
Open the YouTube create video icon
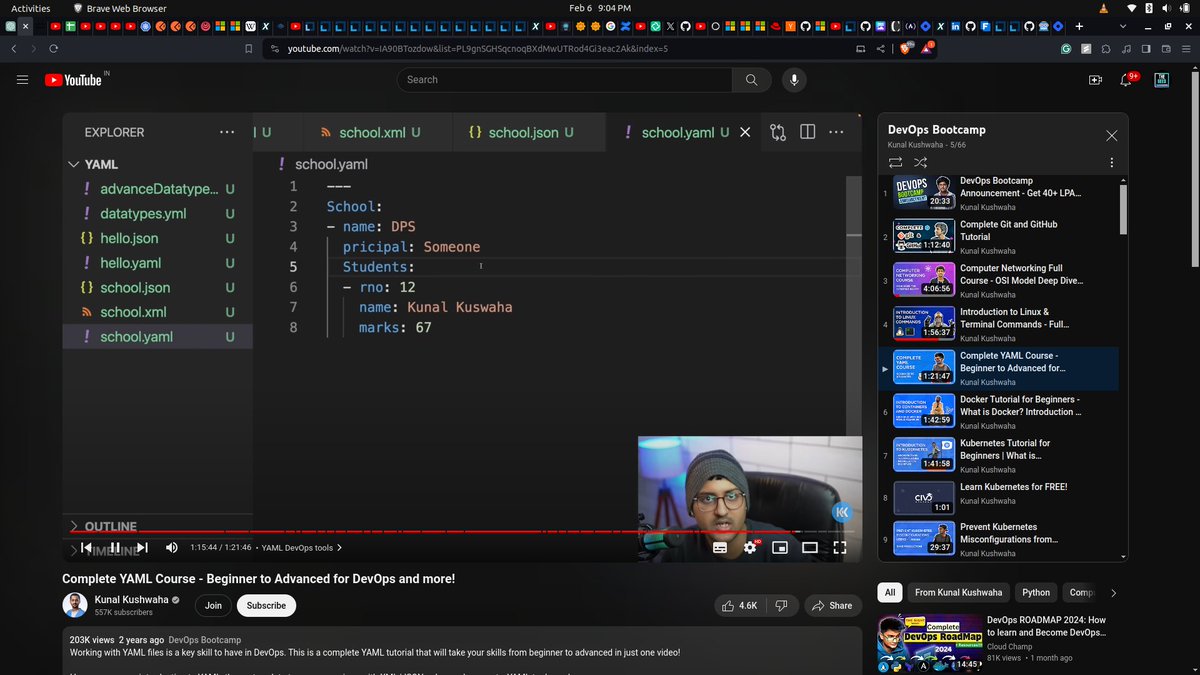click(1095, 80)
